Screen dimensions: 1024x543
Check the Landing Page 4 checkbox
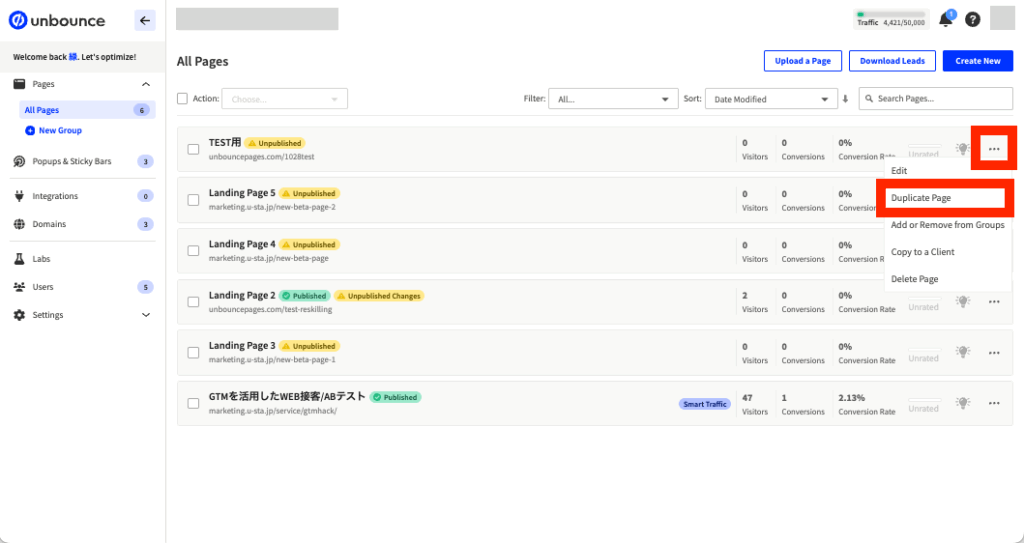click(193, 250)
